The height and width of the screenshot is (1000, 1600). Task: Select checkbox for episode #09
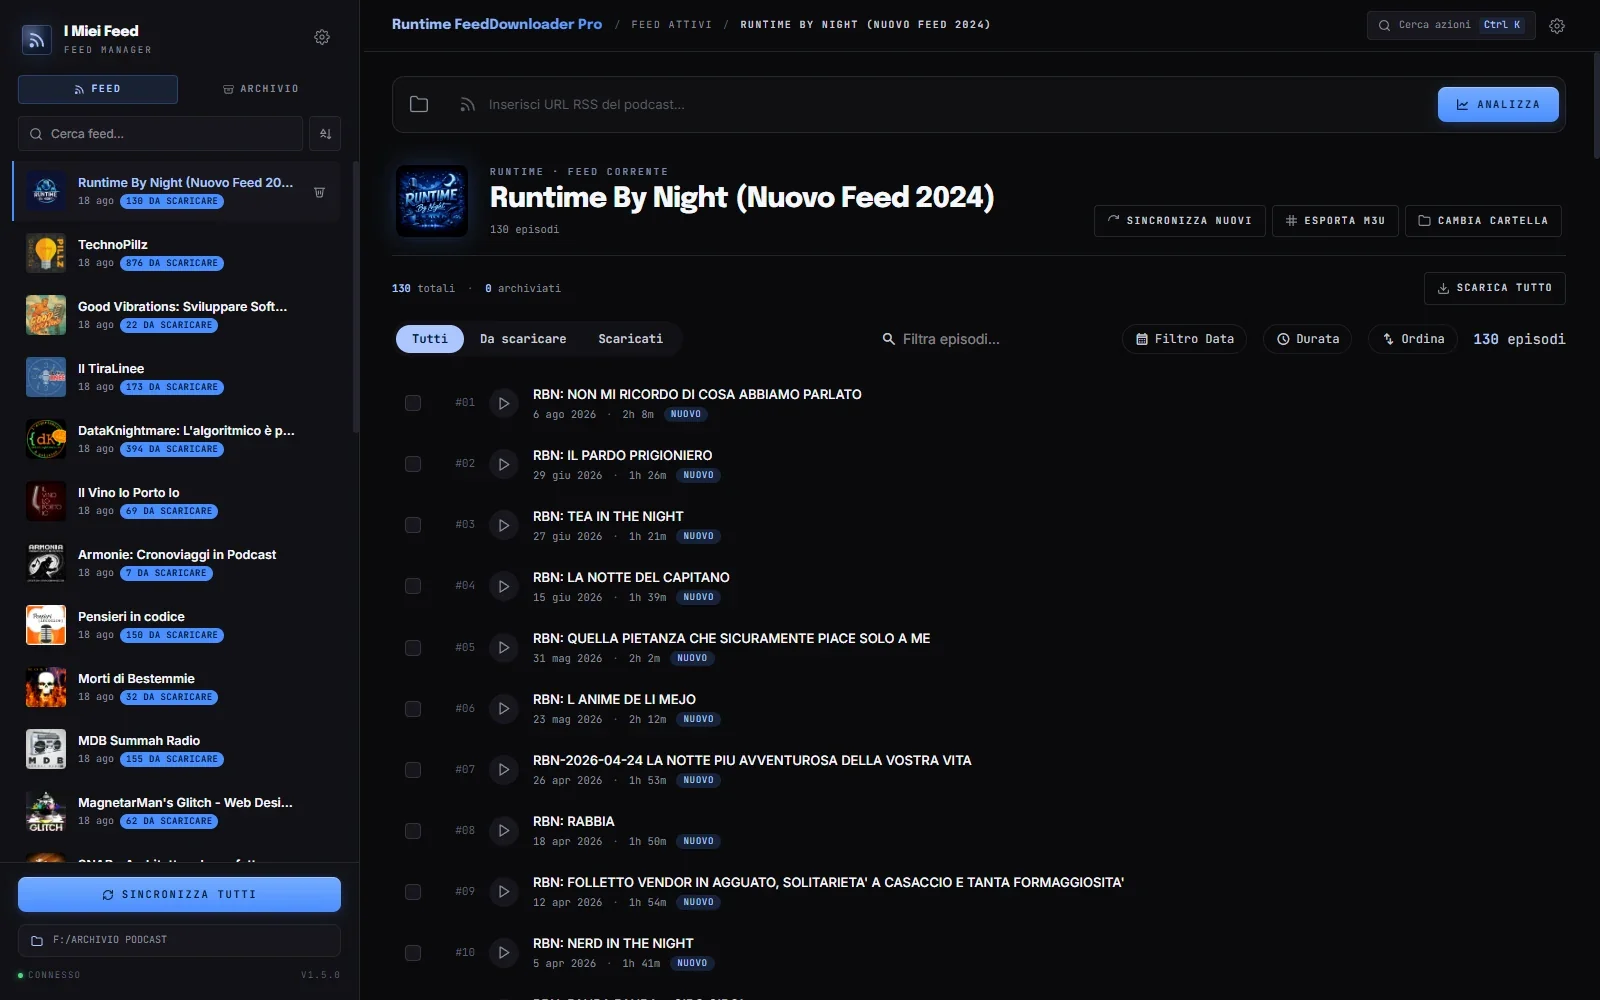[413, 891]
